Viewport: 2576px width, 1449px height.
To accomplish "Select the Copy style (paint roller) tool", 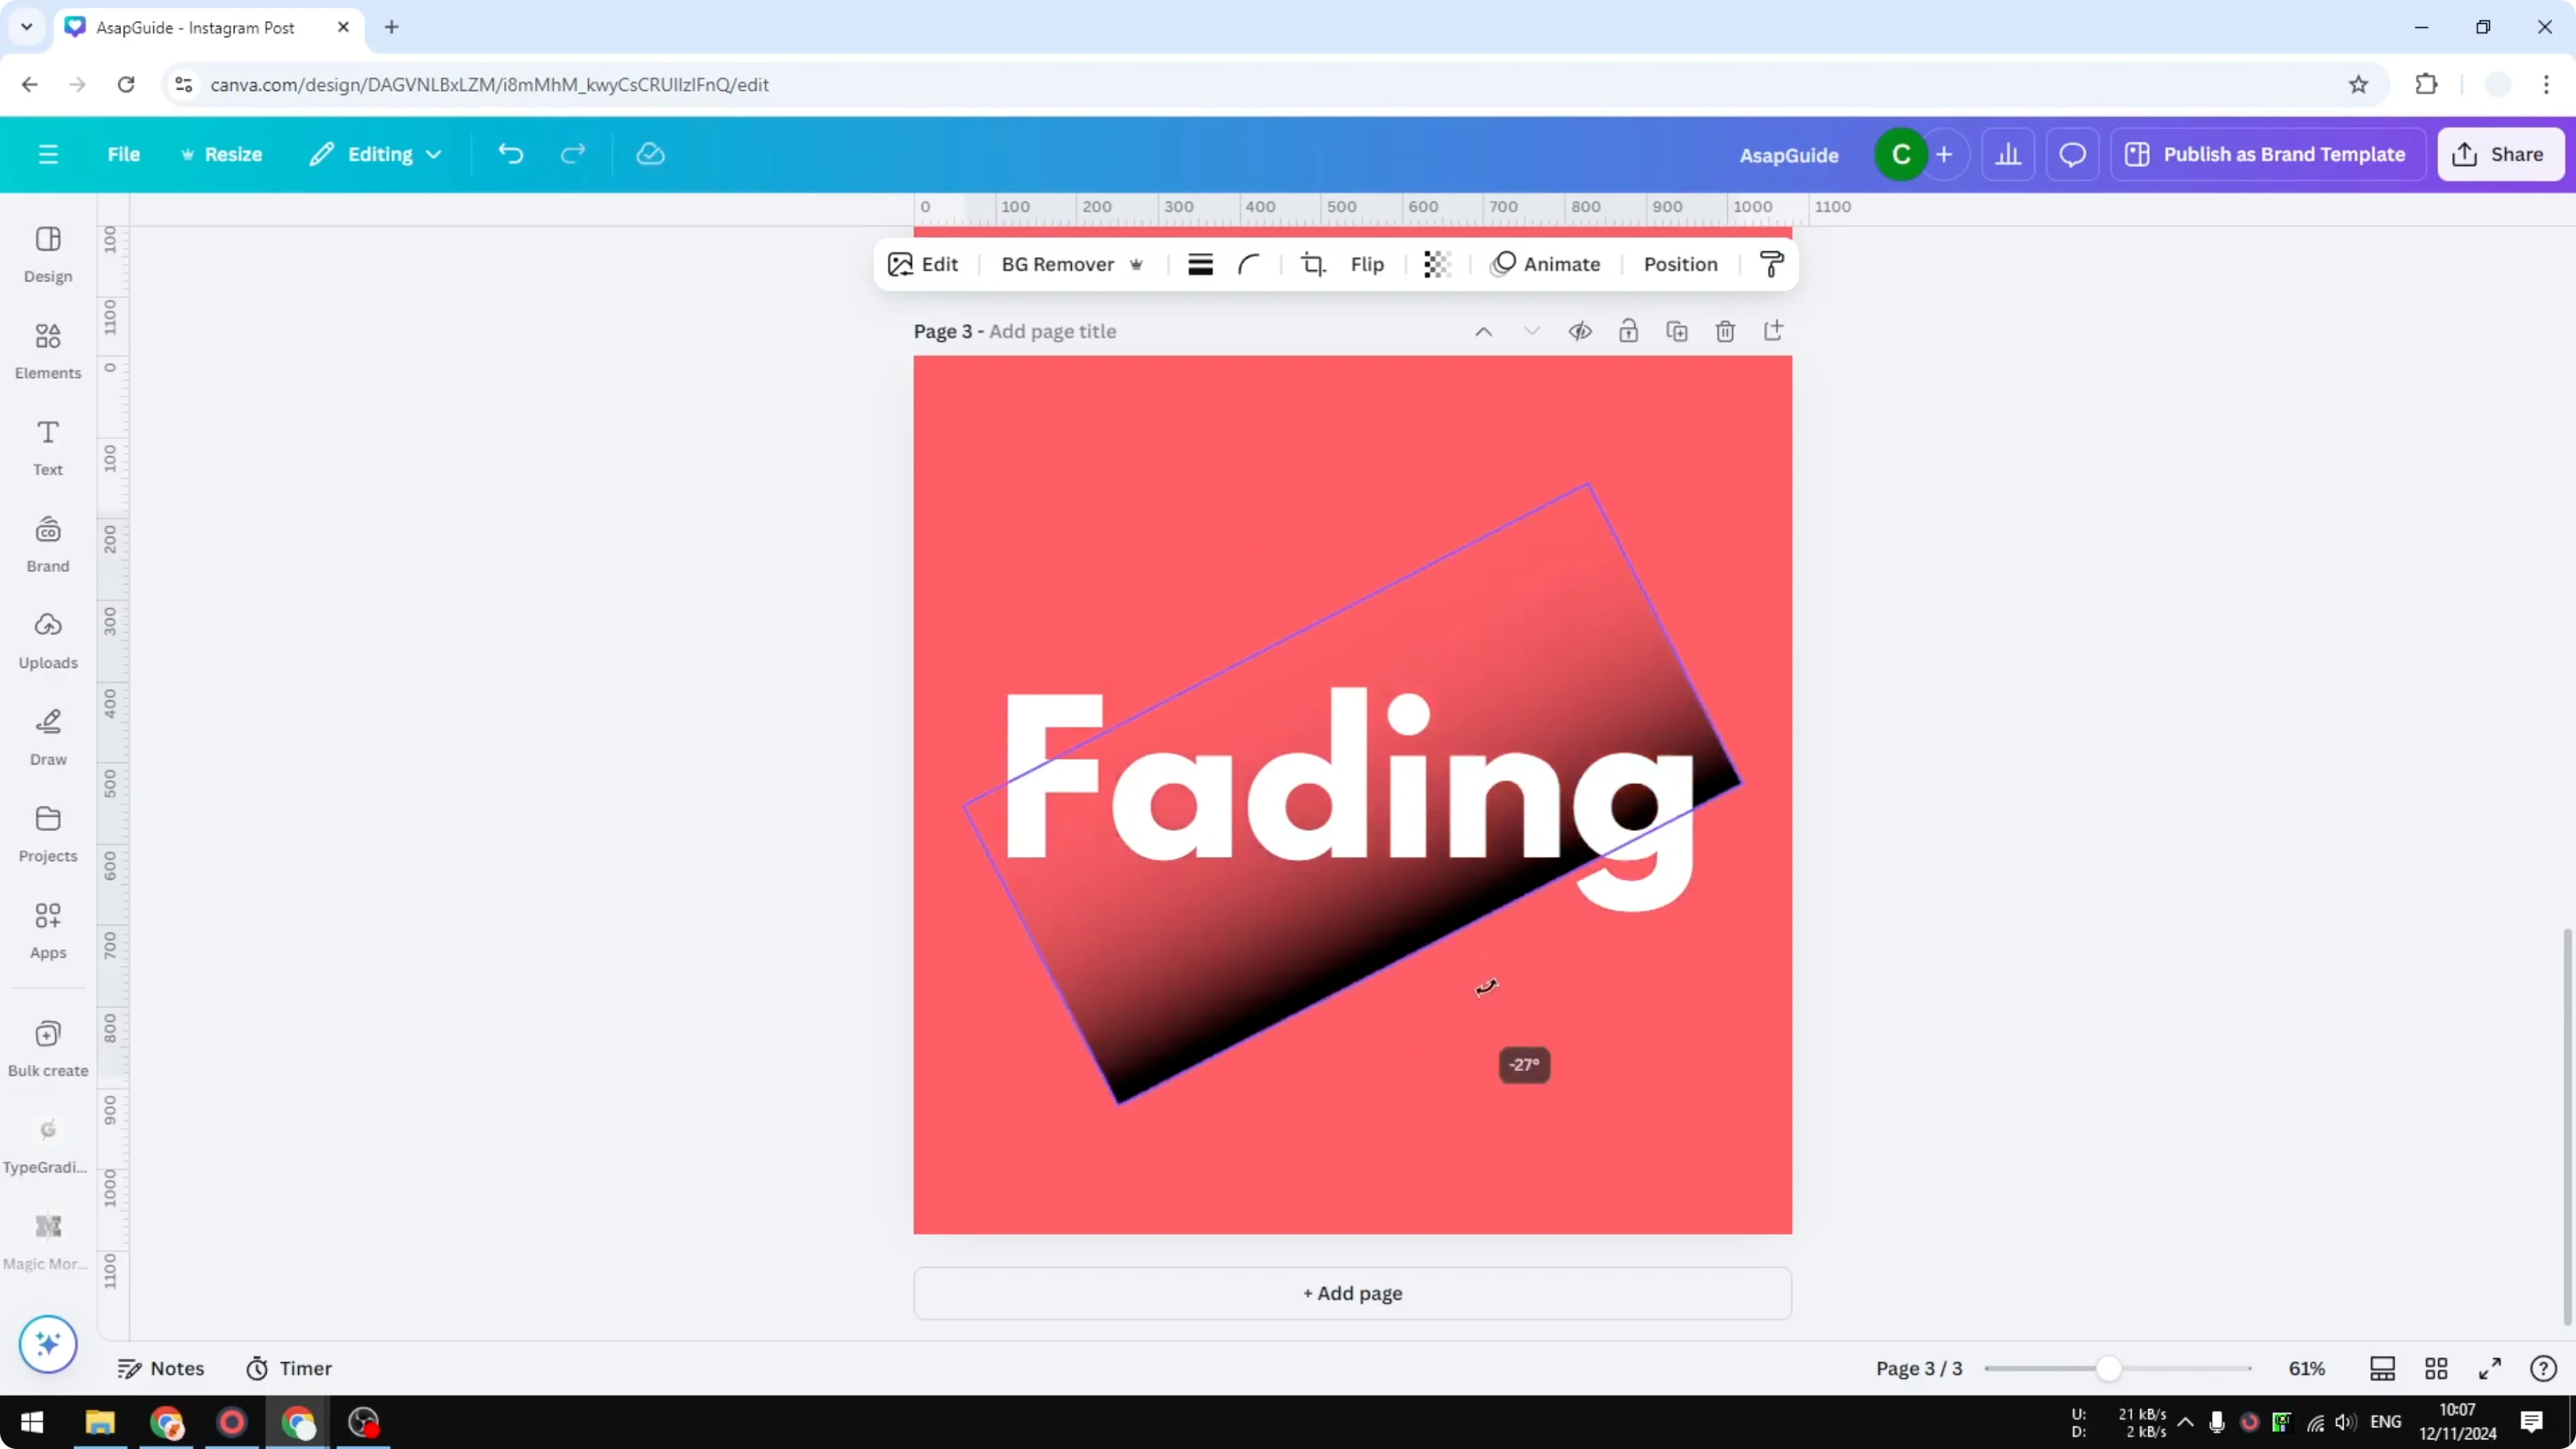I will click(x=1771, y=264).
